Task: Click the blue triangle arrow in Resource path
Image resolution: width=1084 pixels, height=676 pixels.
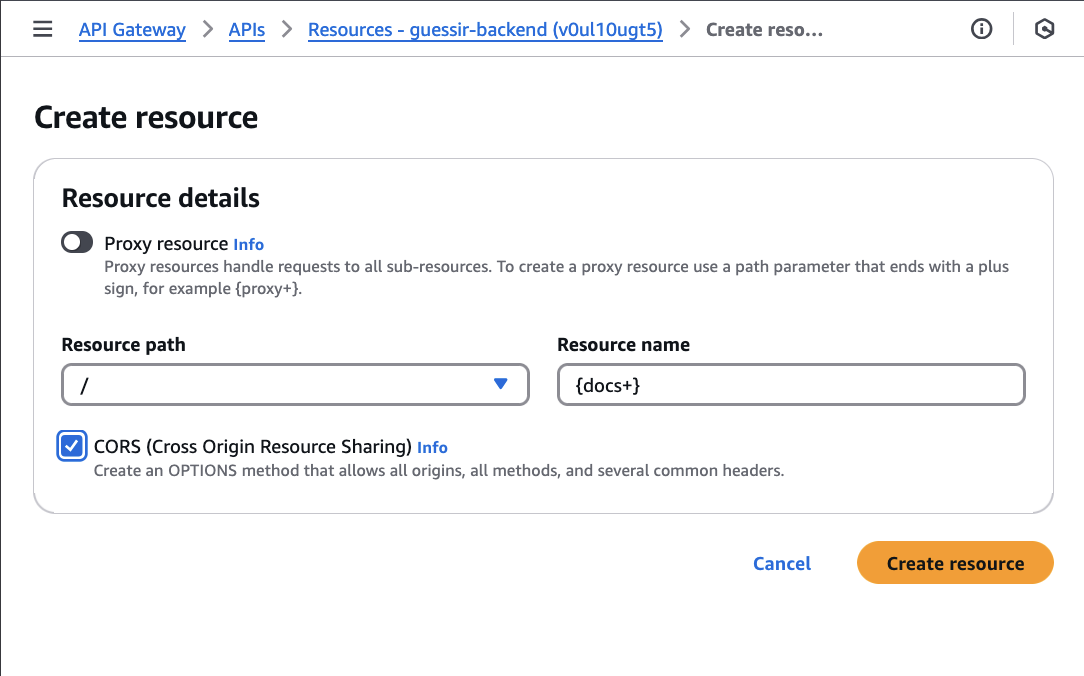Action: pyautogui.click(x=501, y=384)
